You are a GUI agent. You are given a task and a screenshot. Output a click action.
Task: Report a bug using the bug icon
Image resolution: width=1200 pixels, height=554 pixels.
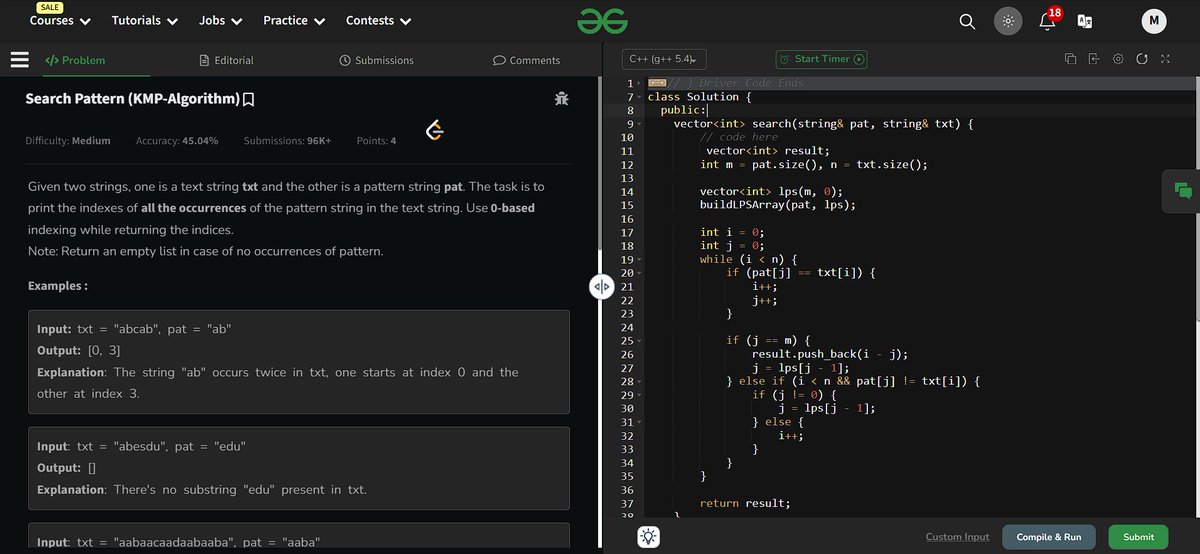(x=562, y=99)
